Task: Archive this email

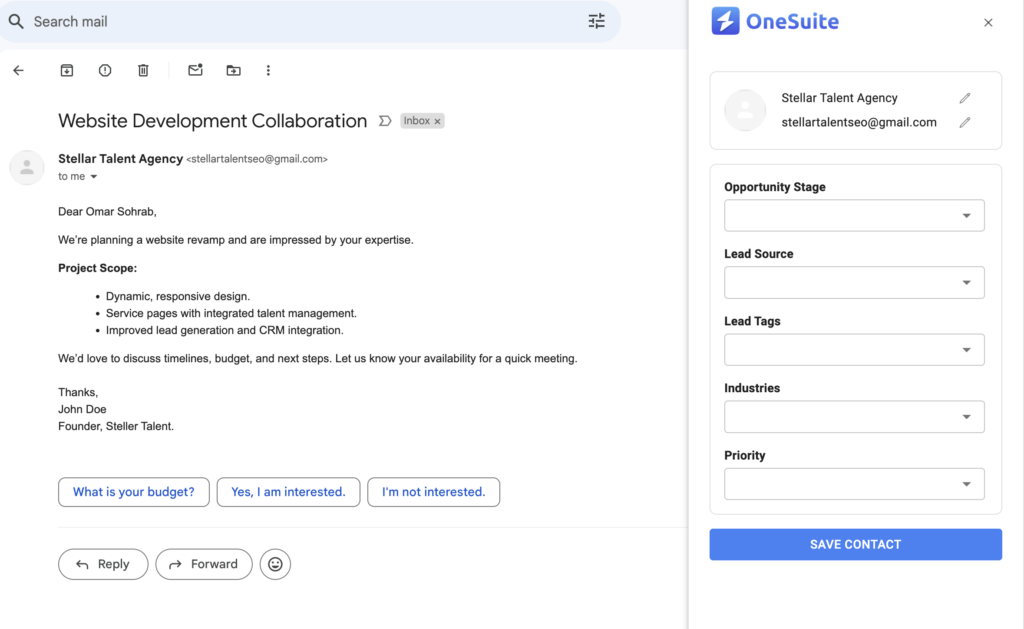Action: 67,70
